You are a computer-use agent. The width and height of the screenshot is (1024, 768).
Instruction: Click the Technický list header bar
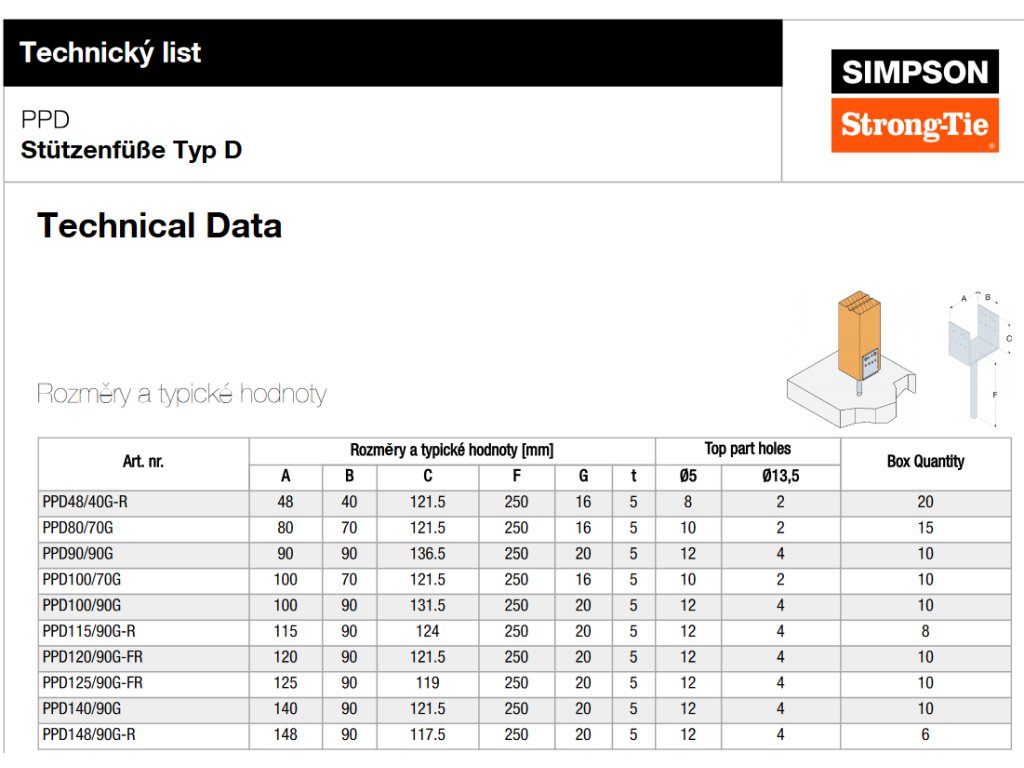point(392,53)
